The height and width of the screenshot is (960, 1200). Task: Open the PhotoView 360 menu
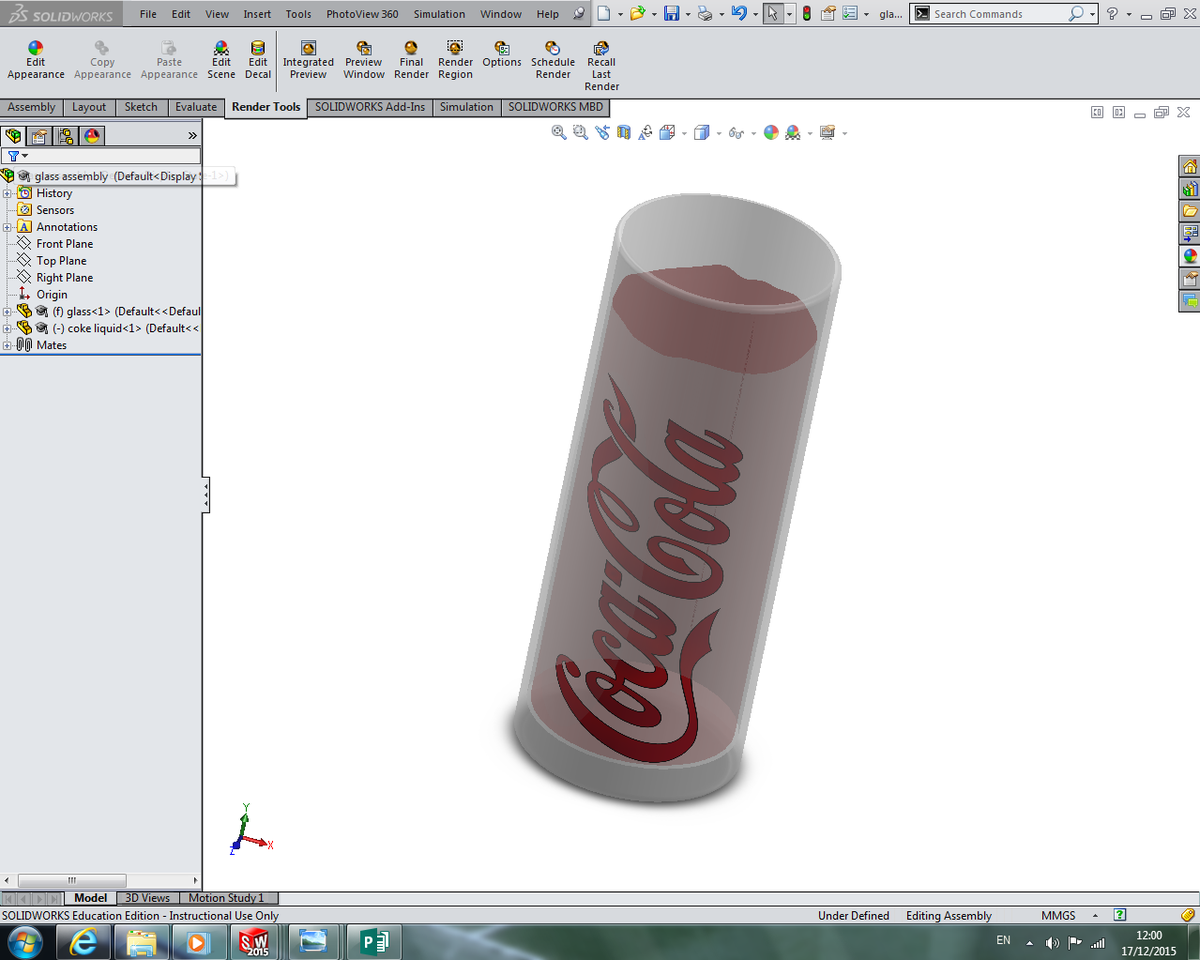[x=362, y=14]
